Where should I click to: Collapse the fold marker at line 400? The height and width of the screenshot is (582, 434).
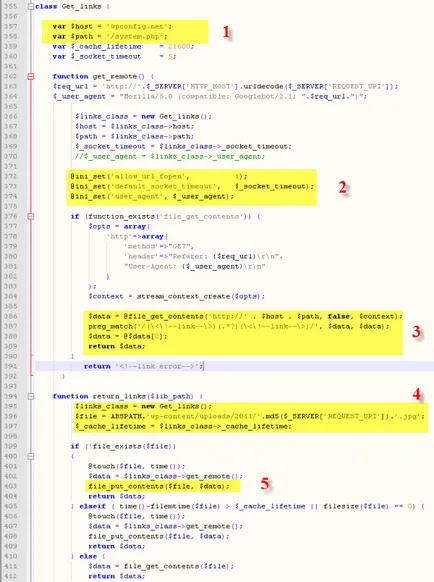[31, 456]
